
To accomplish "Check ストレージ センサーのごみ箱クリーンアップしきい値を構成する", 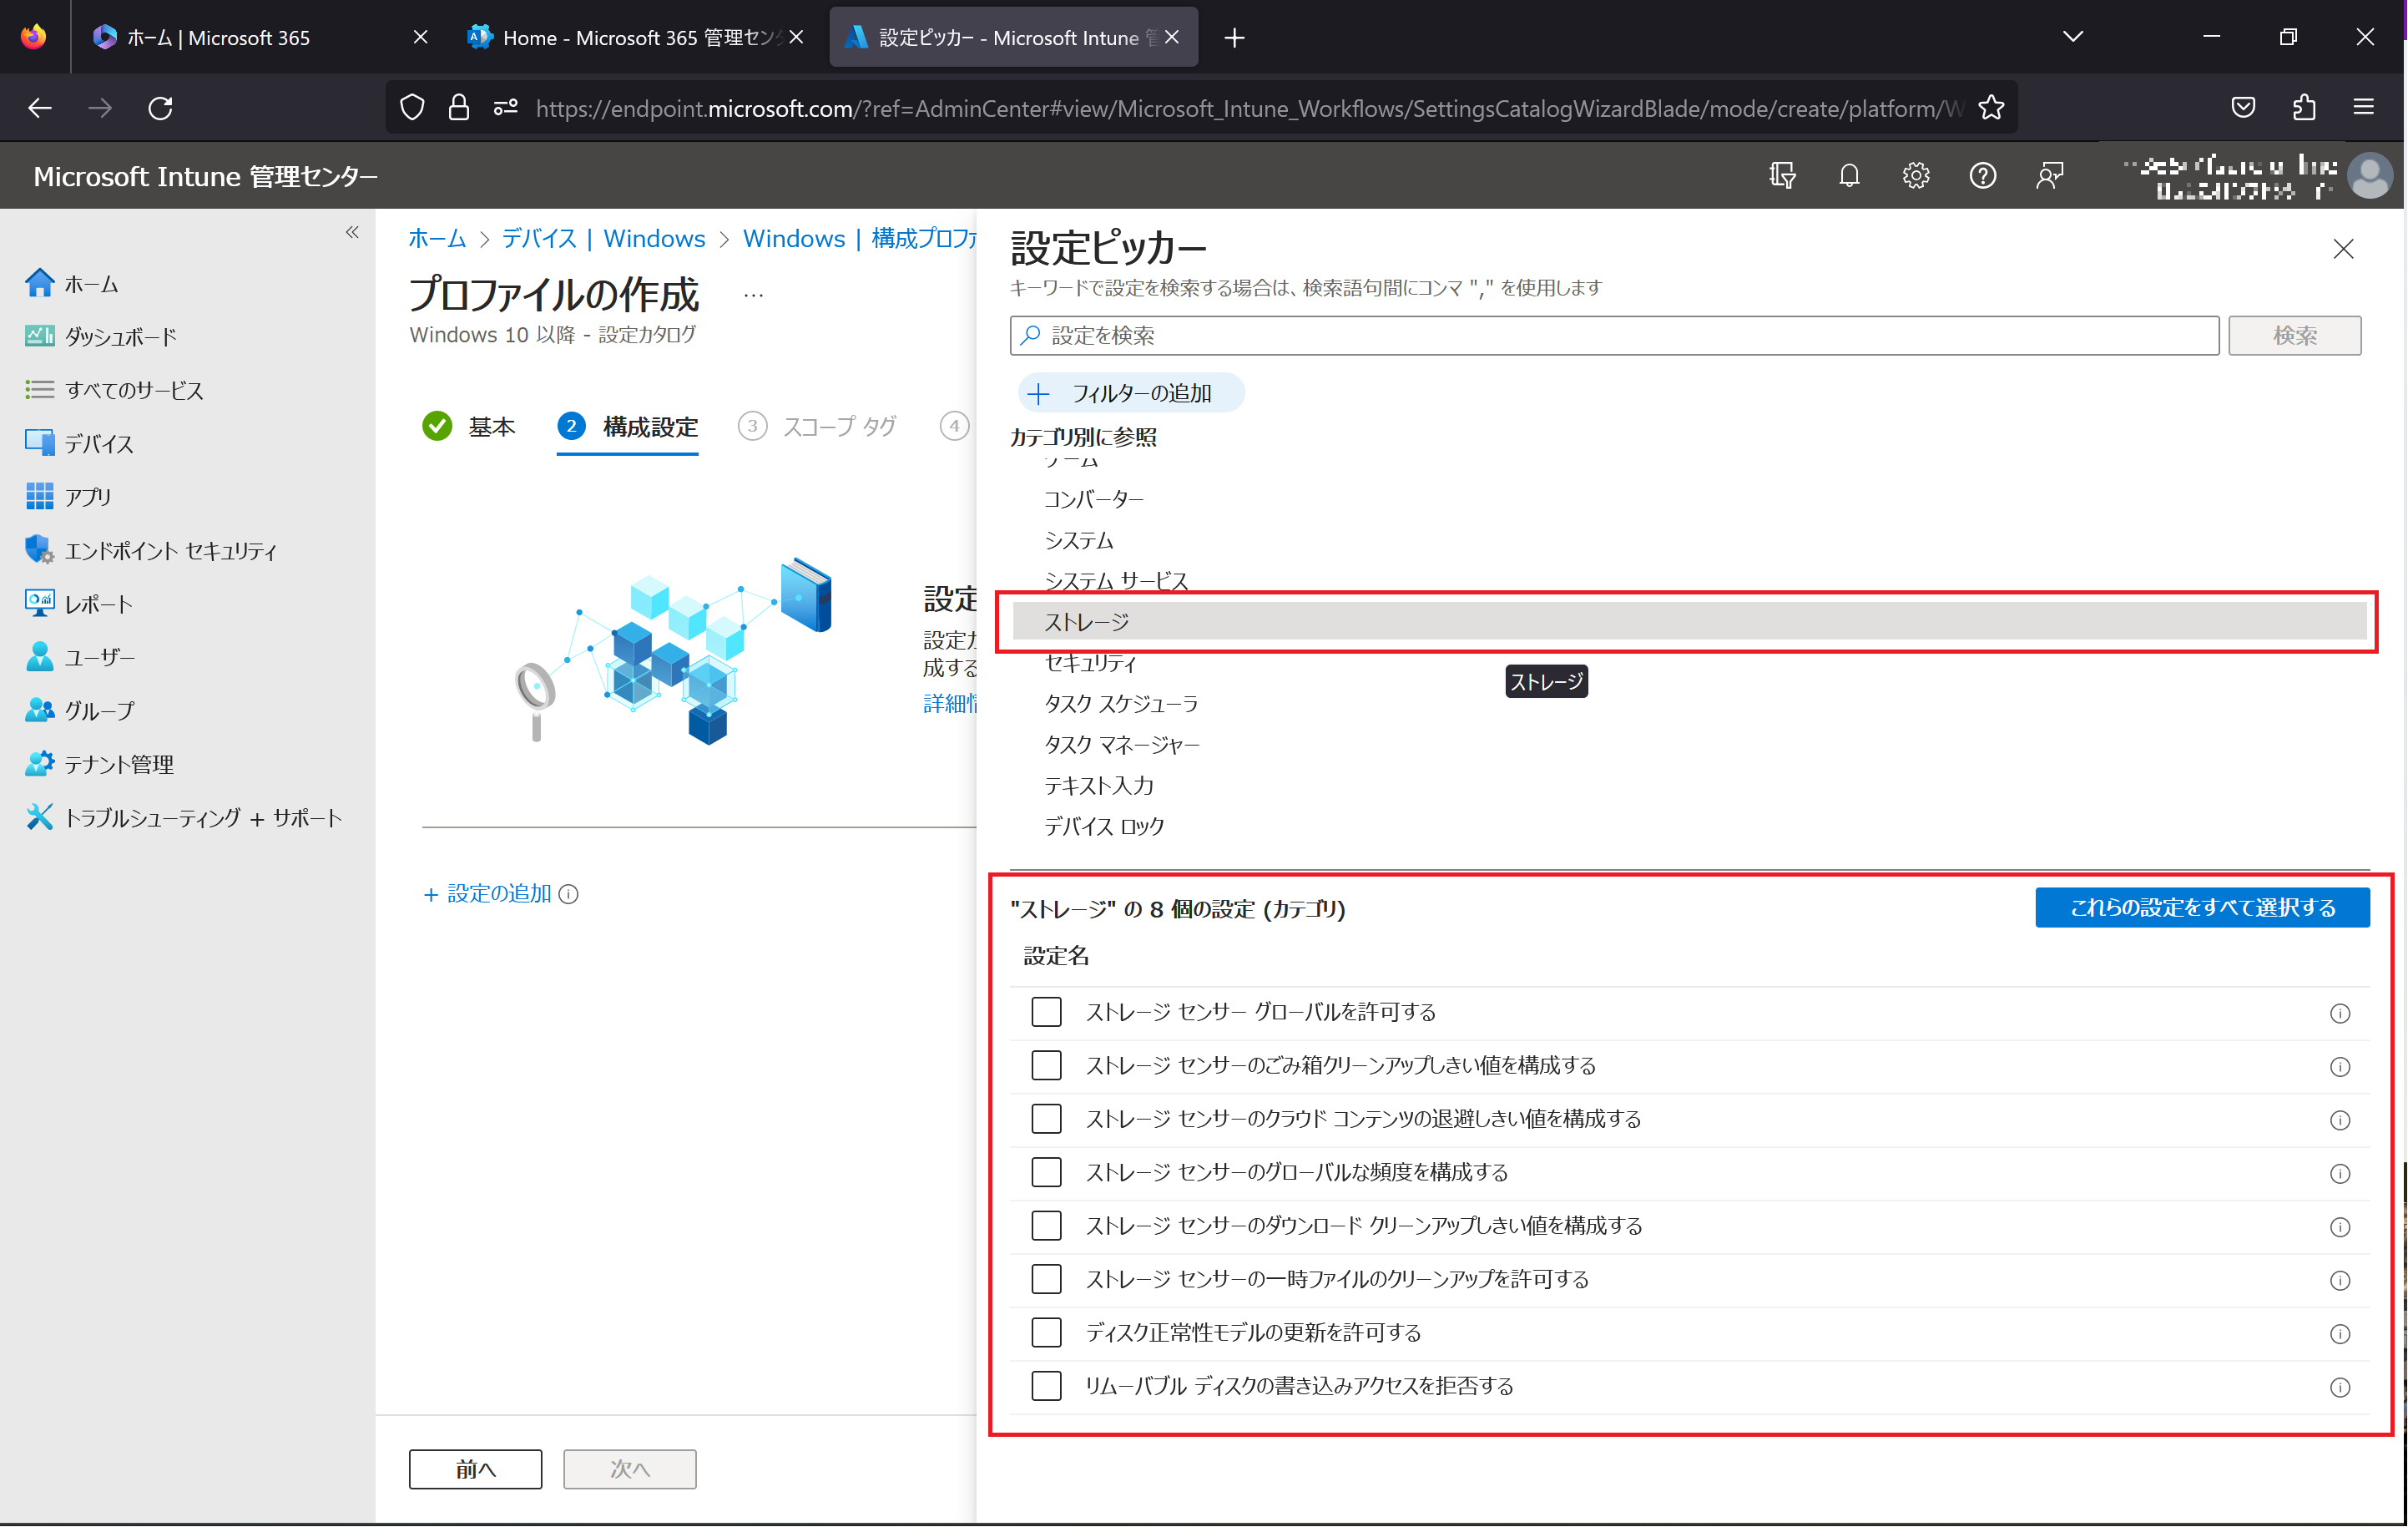I will 1046,1065.
